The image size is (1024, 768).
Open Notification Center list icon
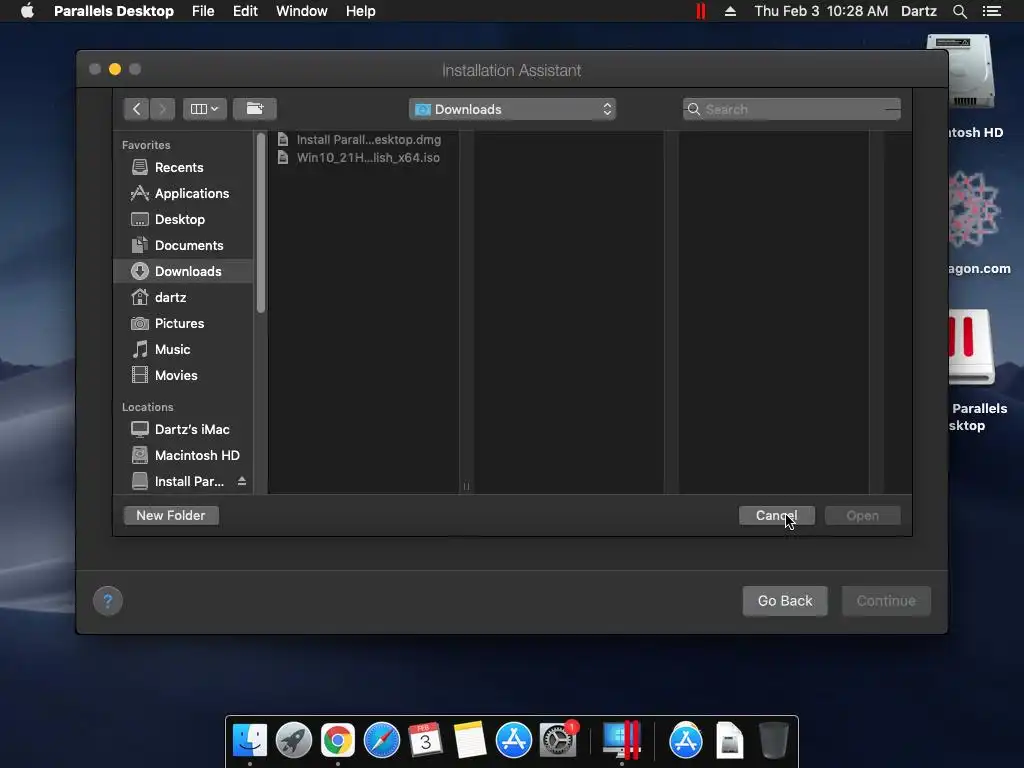pyautogui.click(x=992, y=11)
